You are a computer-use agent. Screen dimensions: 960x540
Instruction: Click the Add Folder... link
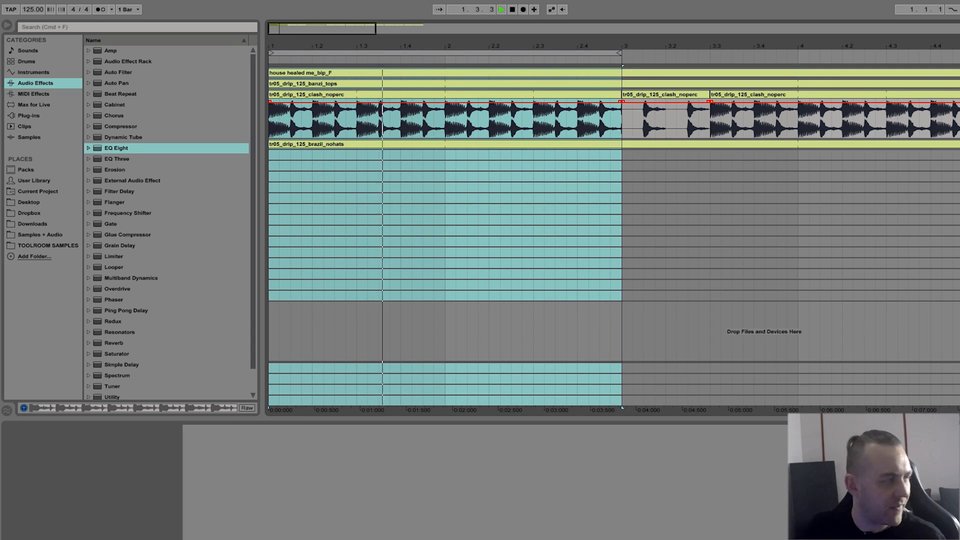pyautogui.click(x=34, y=257)
